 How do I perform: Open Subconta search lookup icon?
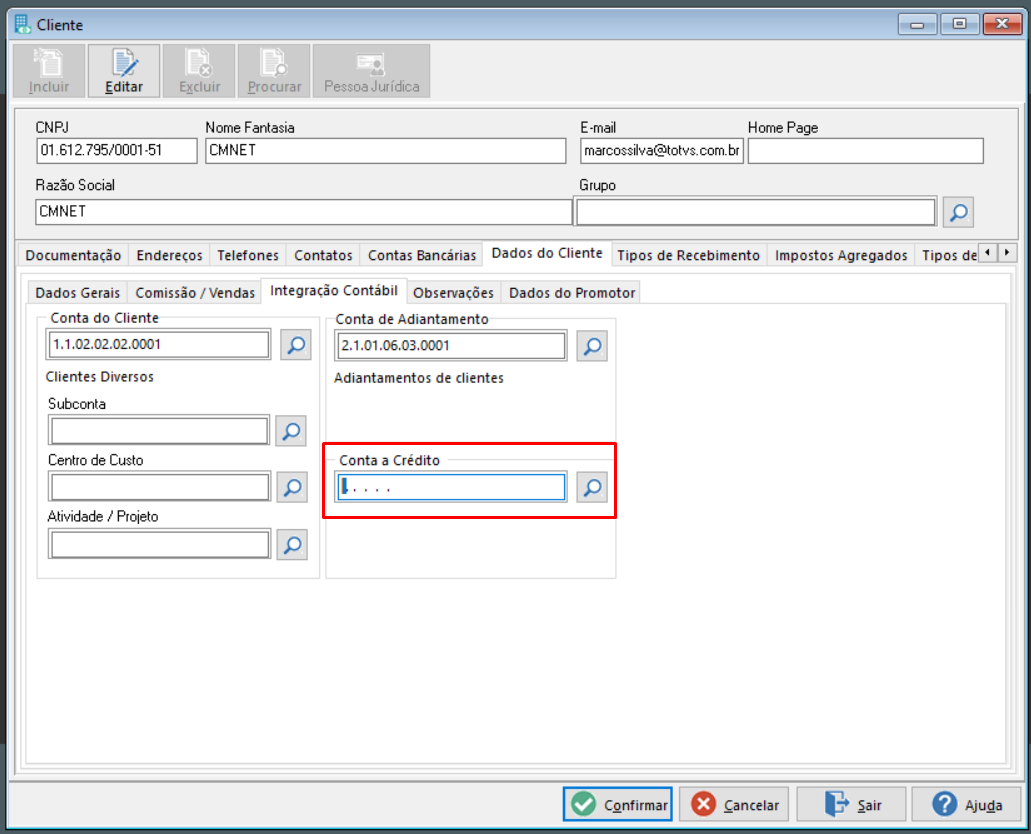291,431
